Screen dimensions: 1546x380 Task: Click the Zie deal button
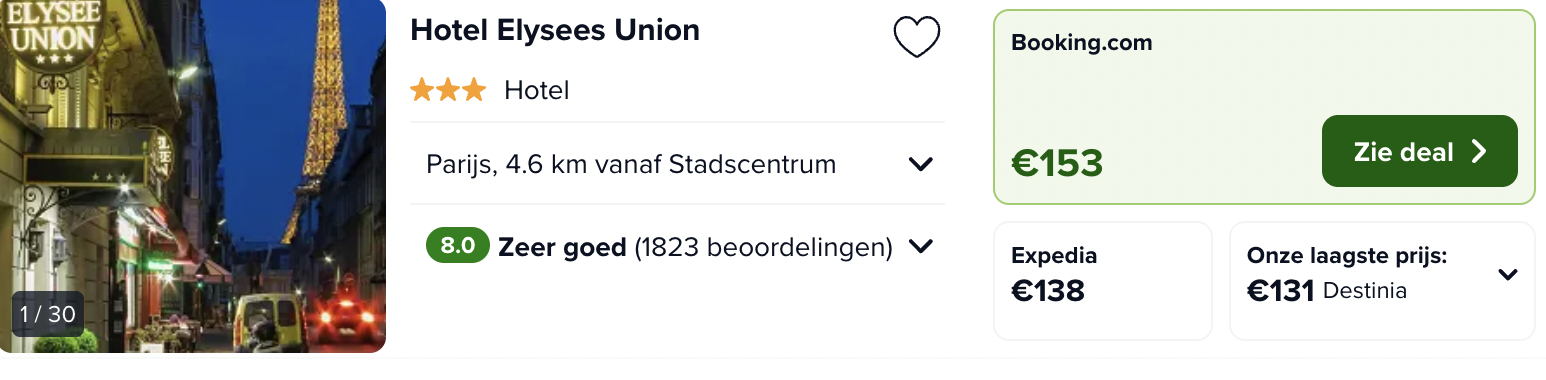click(1420, 151)
